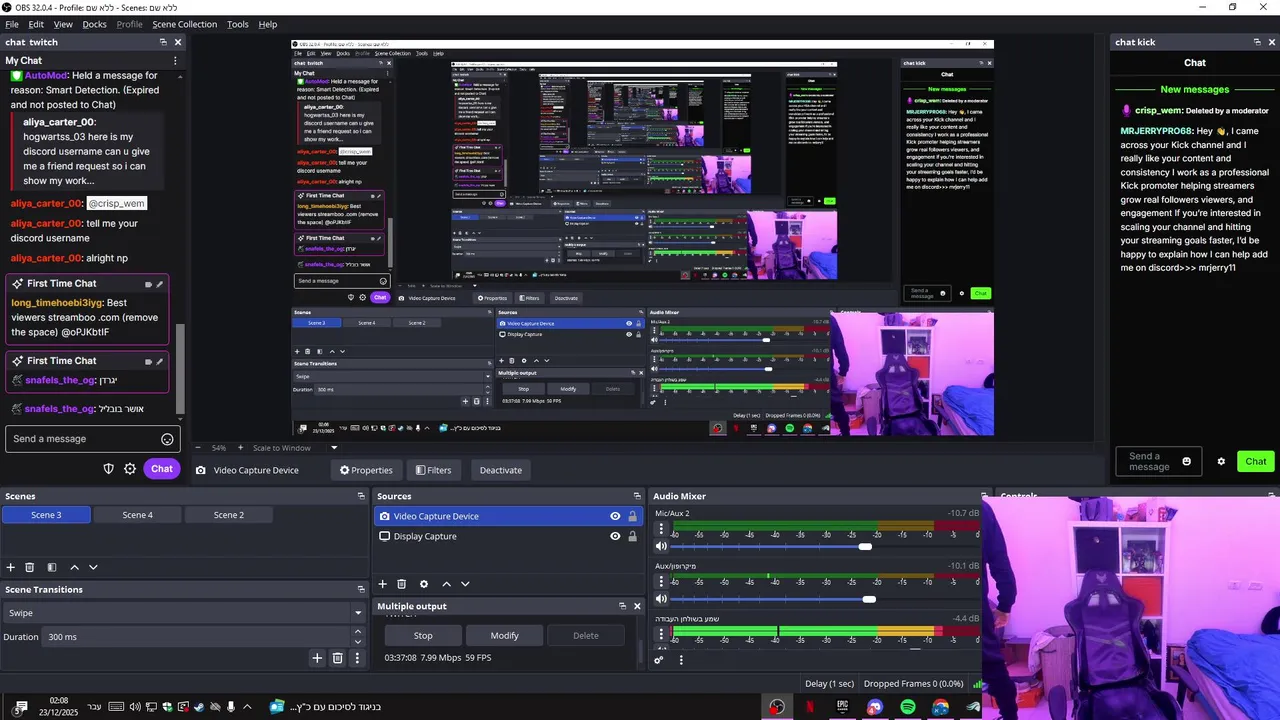Open the transition properties three-dot menu
The width and height of the screenshot is (1280, 720).
point(357,658)
